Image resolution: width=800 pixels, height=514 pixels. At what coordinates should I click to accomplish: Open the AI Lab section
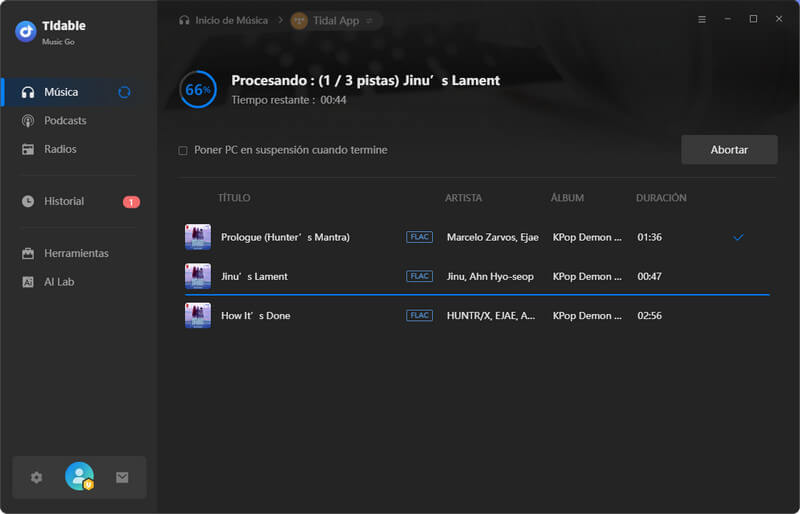coord(78,282)
